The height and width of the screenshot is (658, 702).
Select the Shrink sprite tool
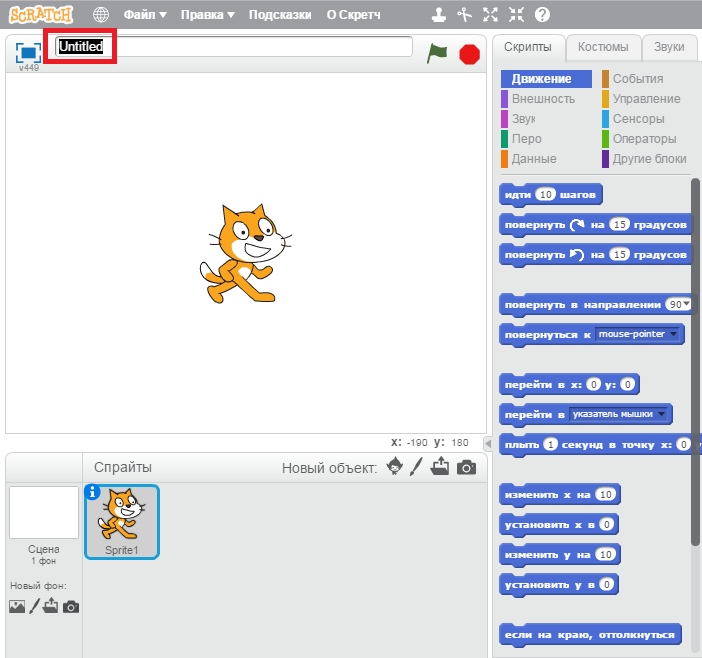516,15
